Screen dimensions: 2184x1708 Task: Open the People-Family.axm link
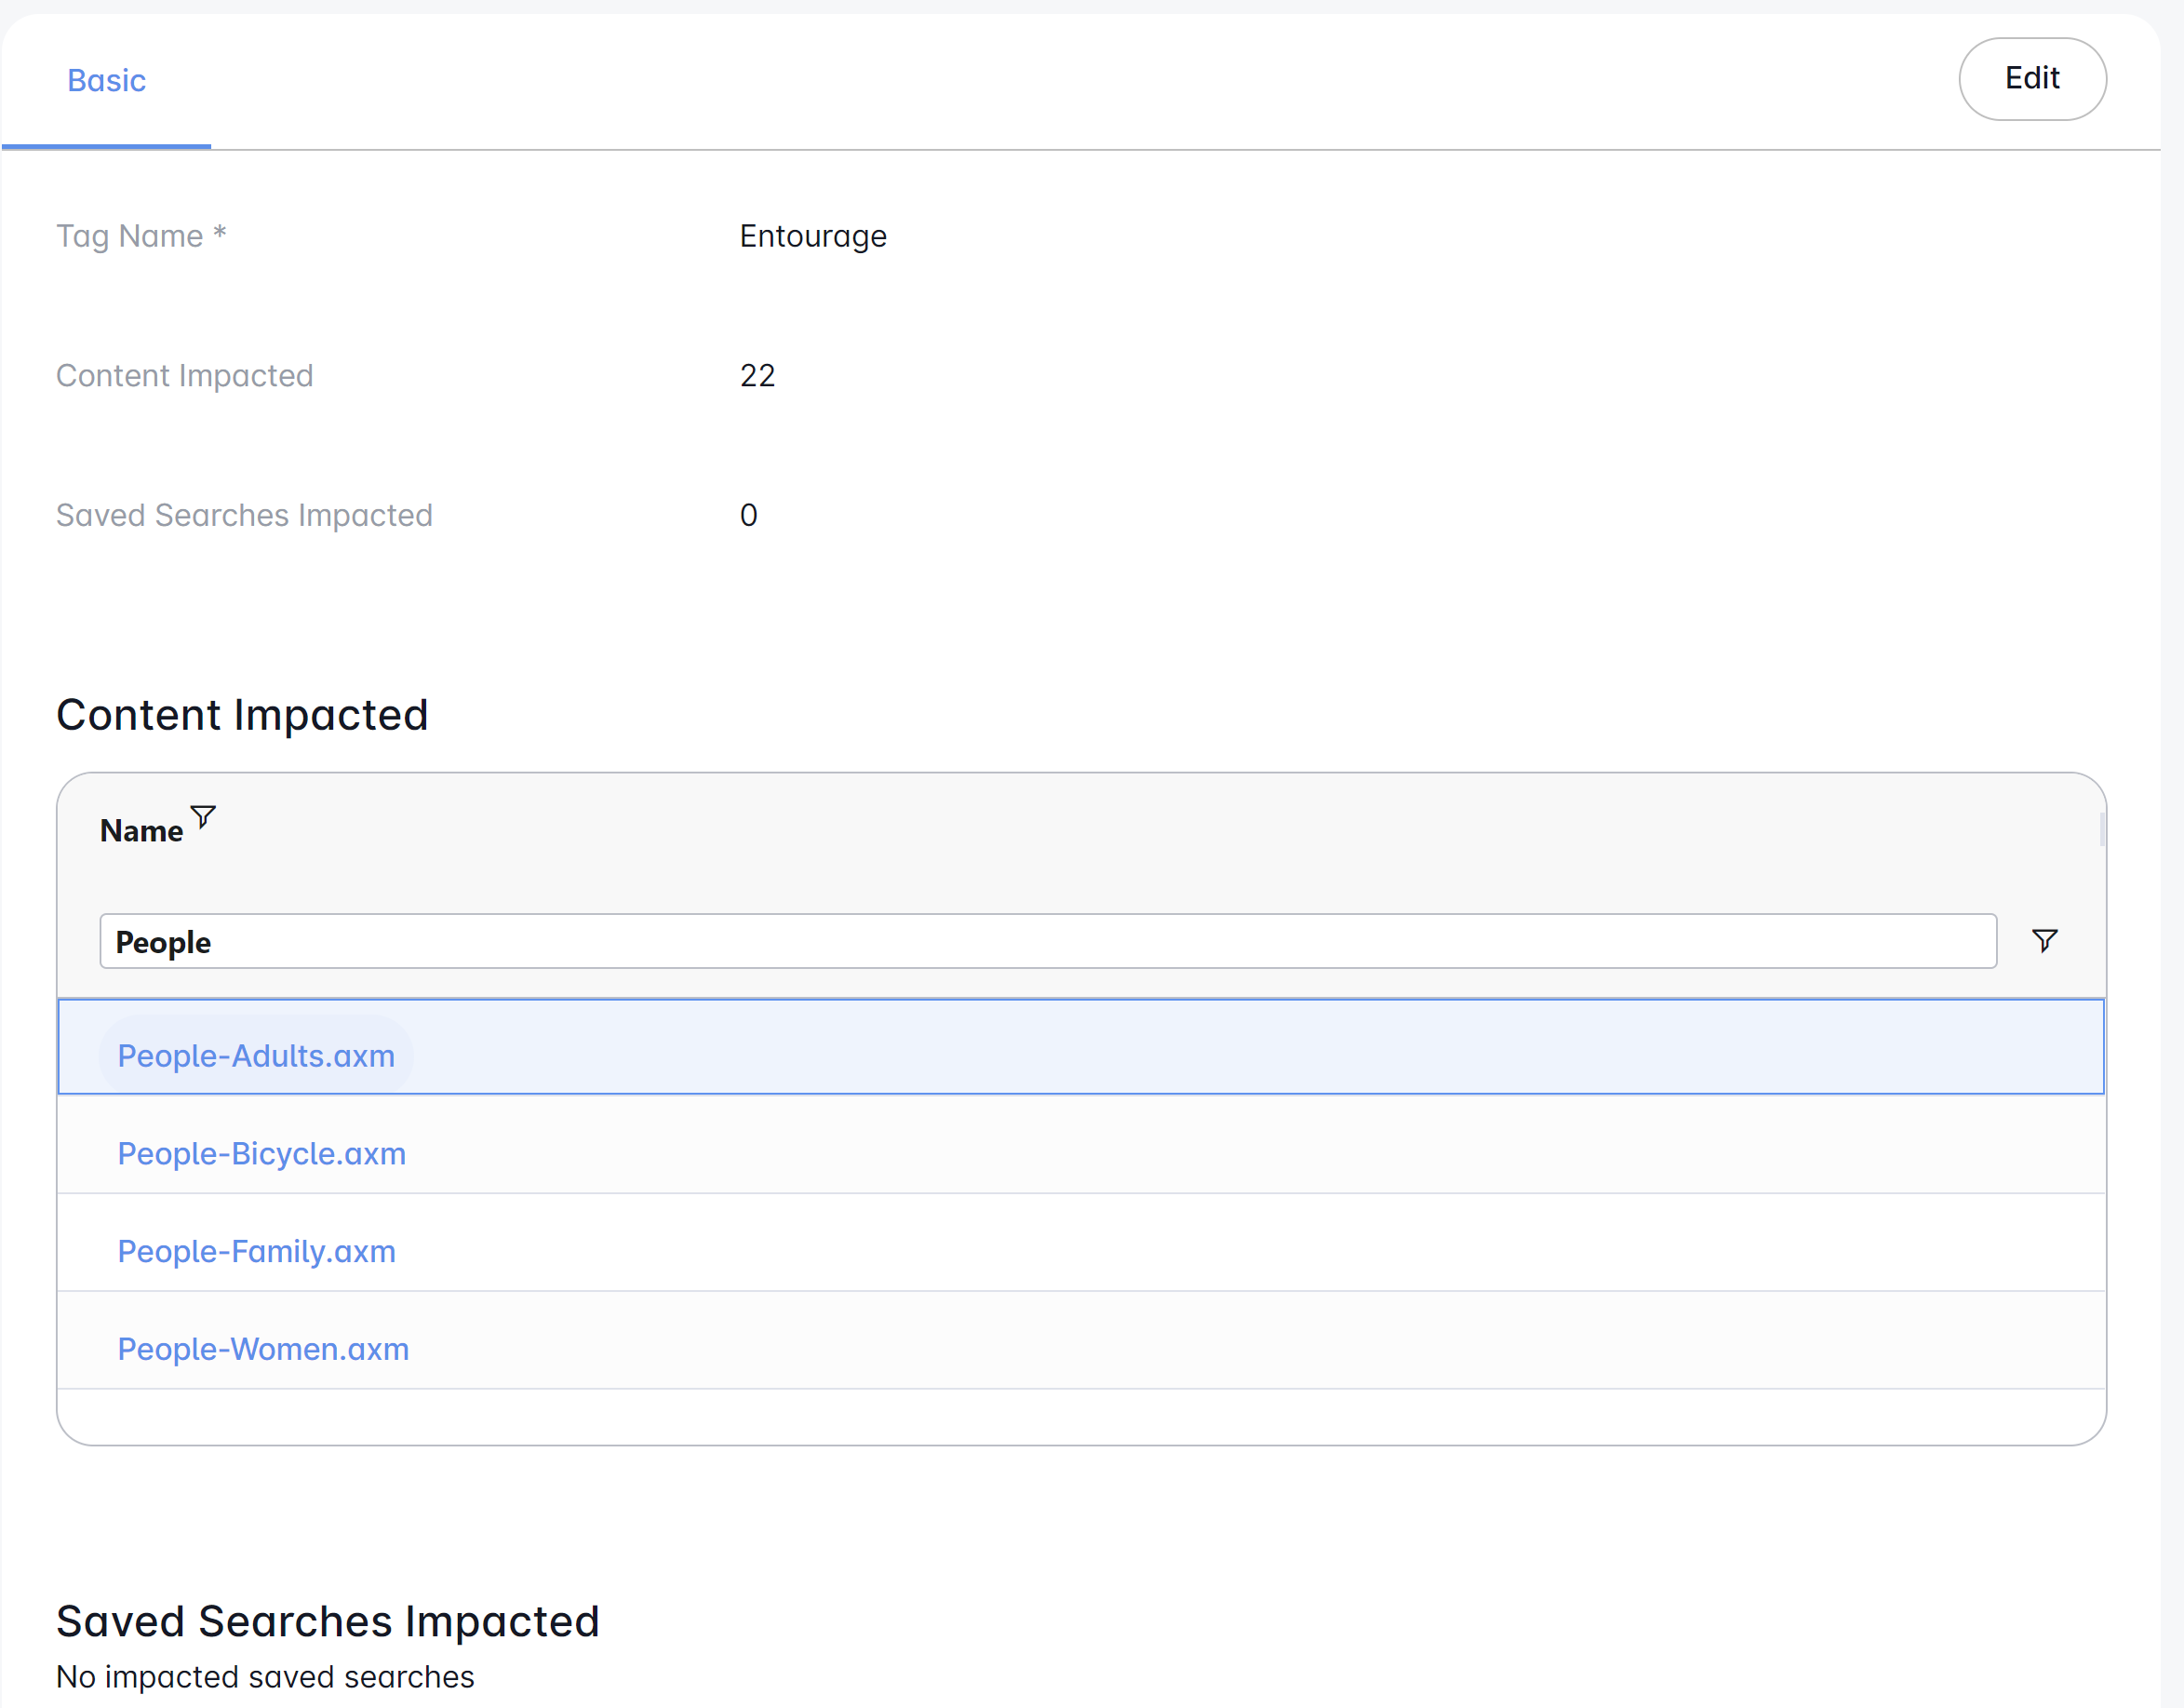[x=257, y=1251]
